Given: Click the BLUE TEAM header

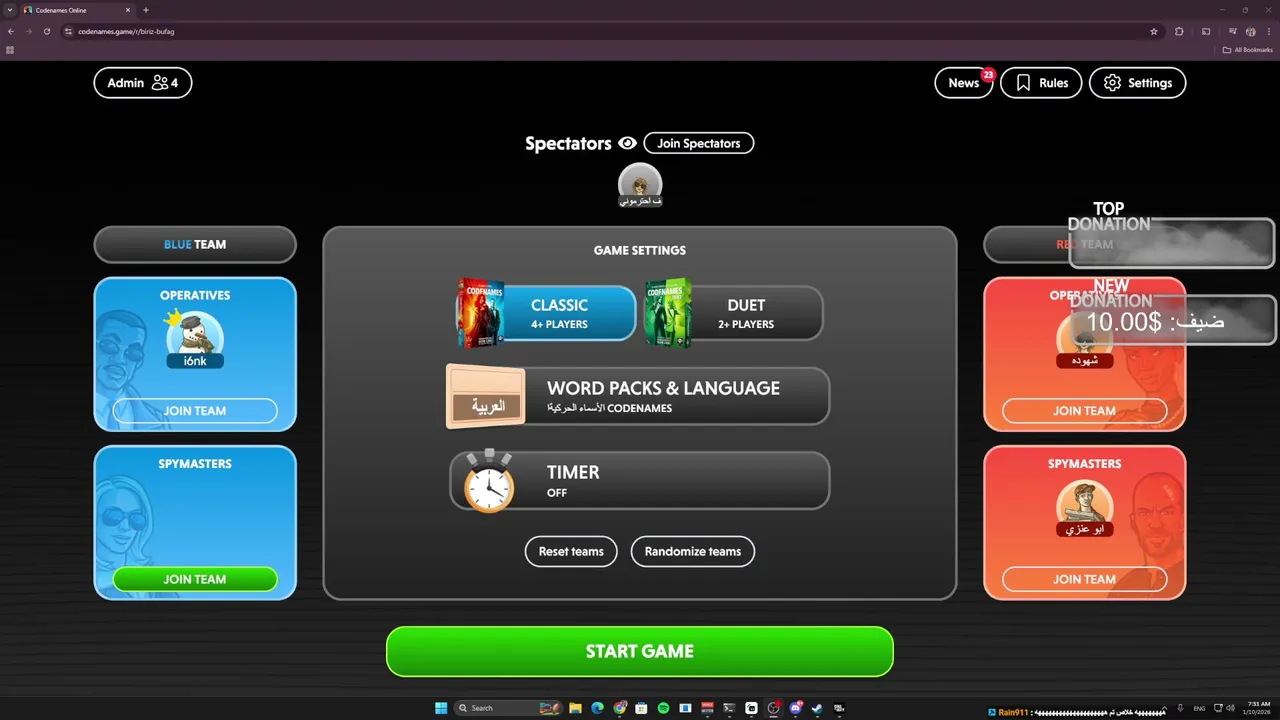Looking at the screenshot, I should (195, 244).
